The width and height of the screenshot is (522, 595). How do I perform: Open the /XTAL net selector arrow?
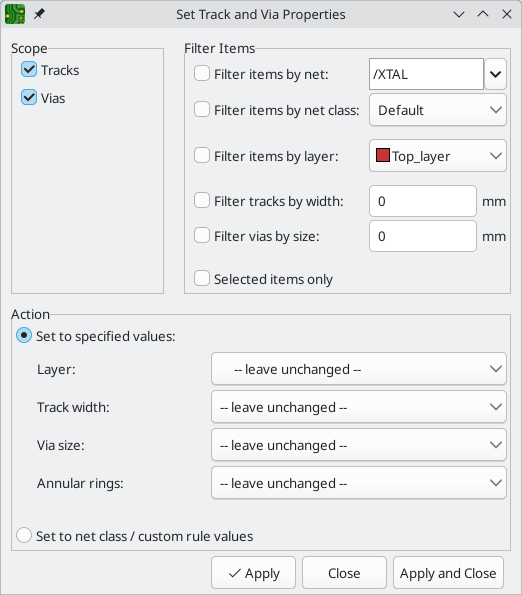495,74
